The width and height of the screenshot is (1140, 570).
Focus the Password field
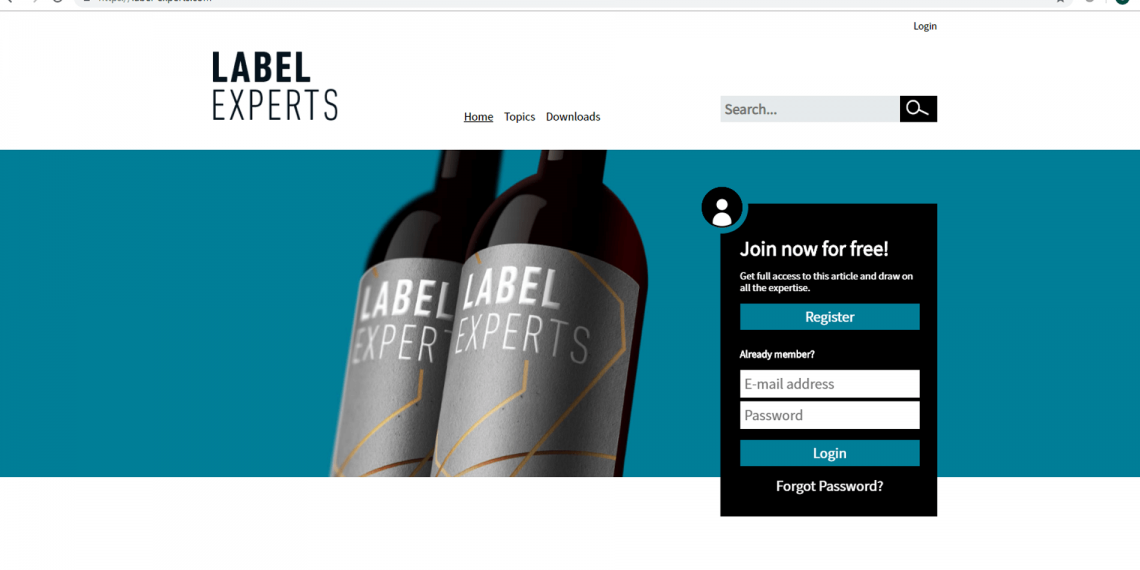[x=830, y=415]
